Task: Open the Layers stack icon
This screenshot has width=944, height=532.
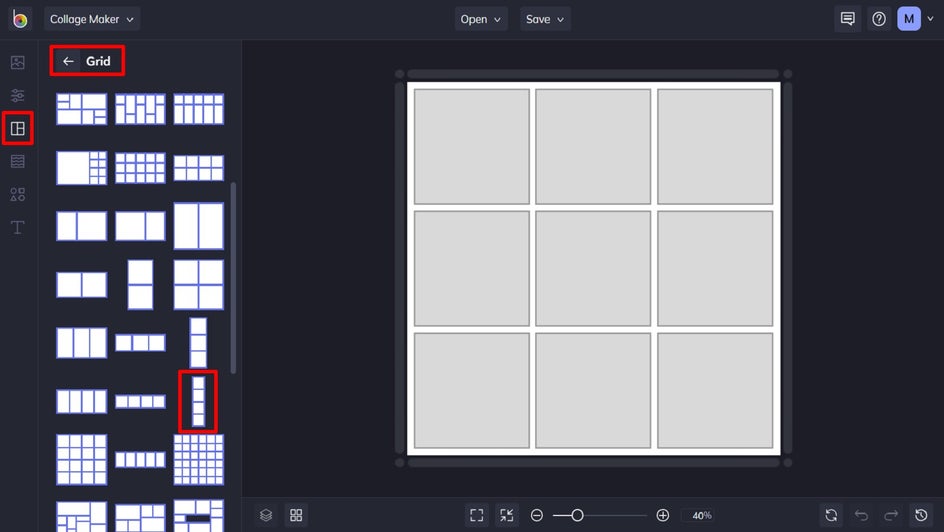Action: point(266,515)
